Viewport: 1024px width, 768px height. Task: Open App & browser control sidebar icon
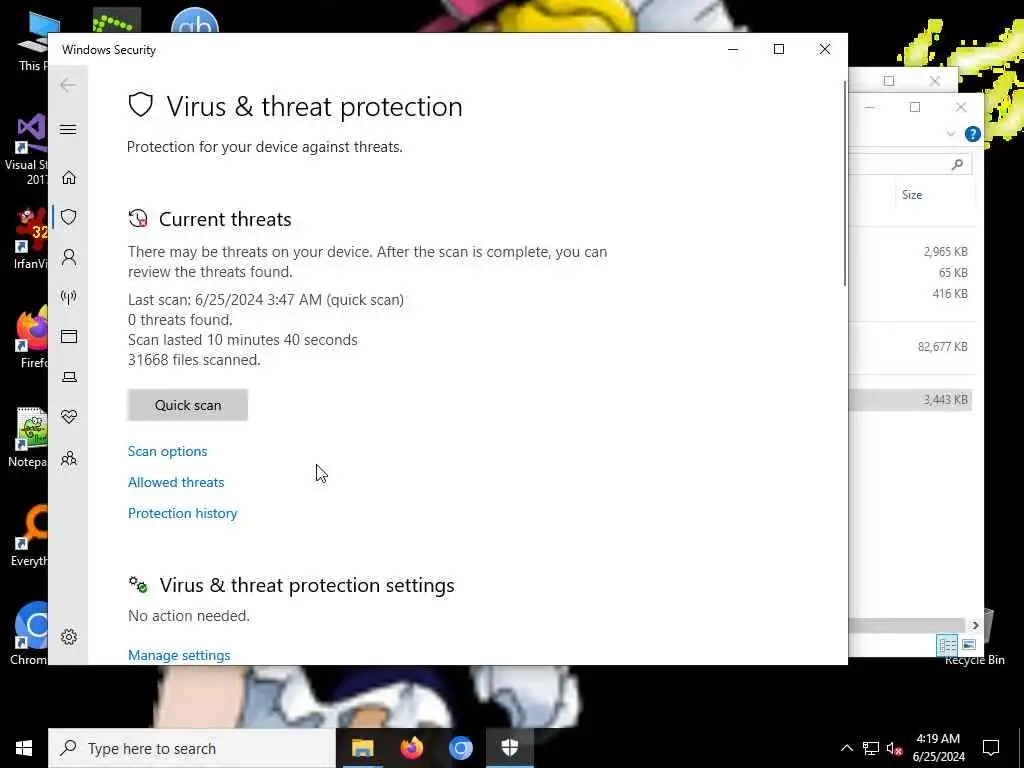[69, 336]
